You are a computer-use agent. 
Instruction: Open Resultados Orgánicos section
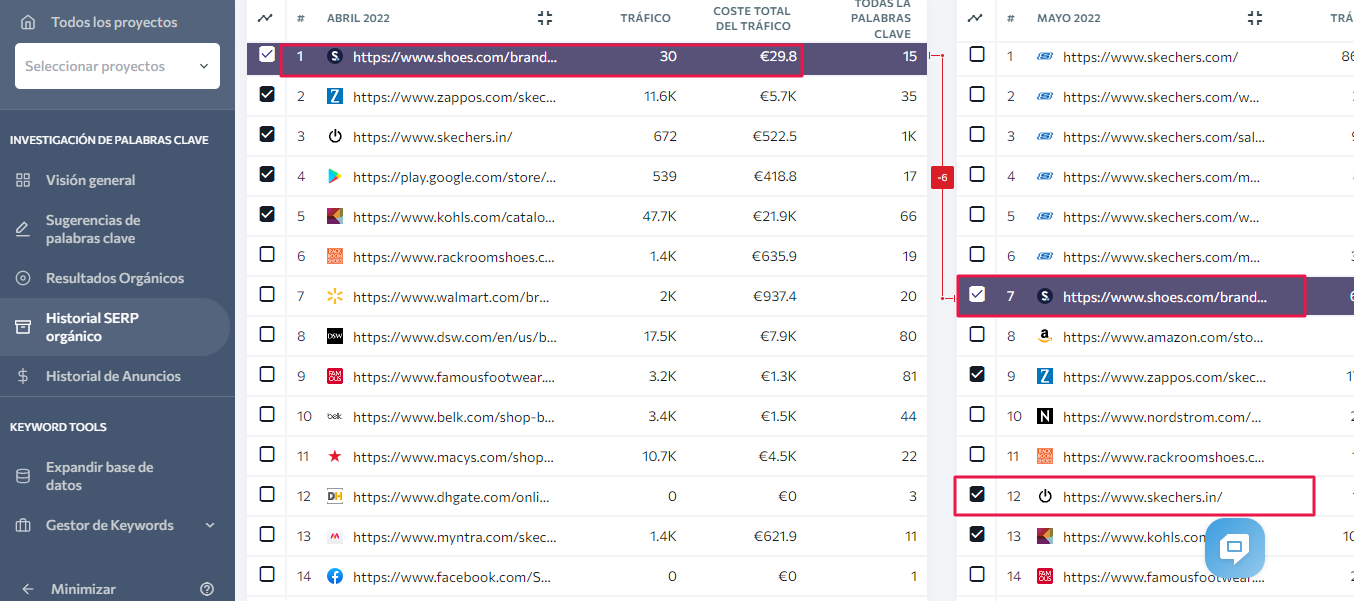(115, 278)
